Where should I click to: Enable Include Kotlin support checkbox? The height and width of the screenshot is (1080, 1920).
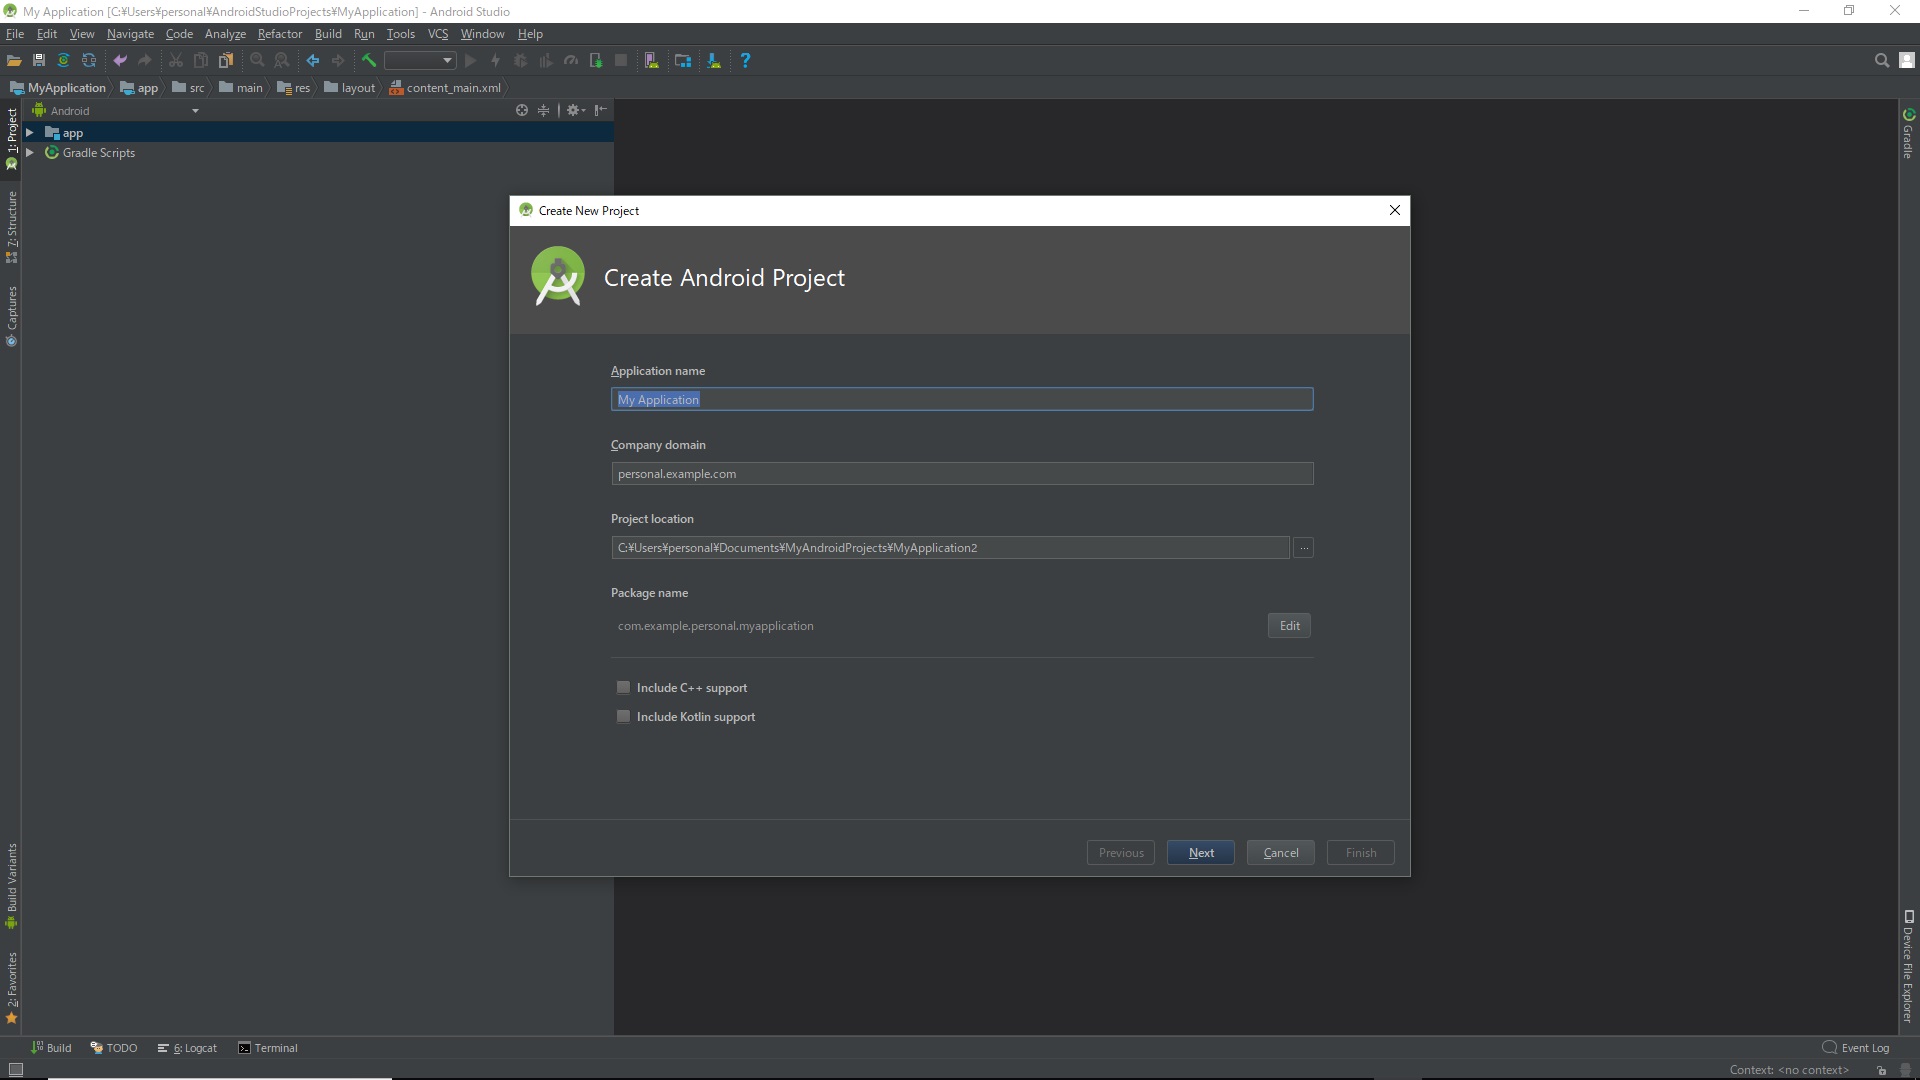pyautogui.click(x=624, y=717)
